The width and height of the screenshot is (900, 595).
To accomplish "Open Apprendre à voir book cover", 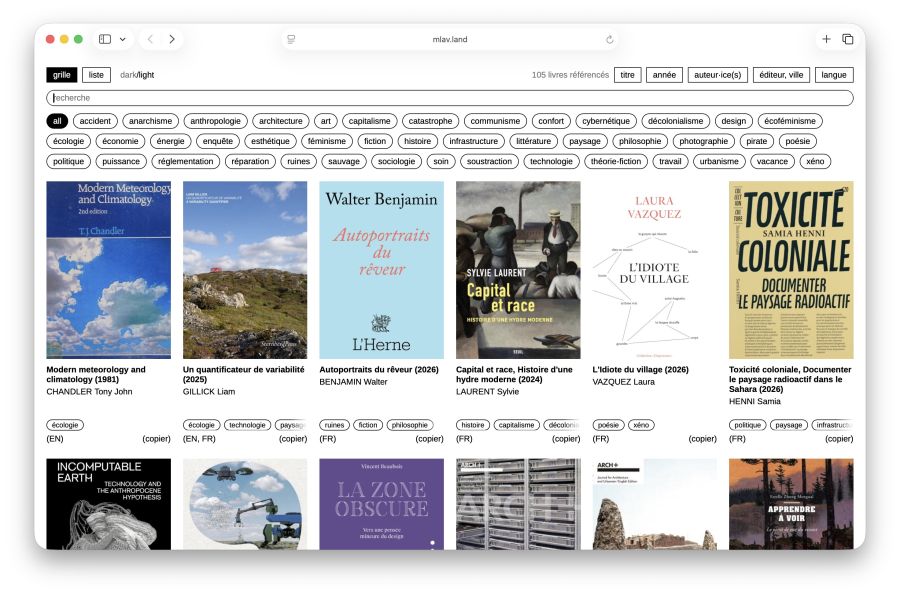I will [x=791, y=504].
